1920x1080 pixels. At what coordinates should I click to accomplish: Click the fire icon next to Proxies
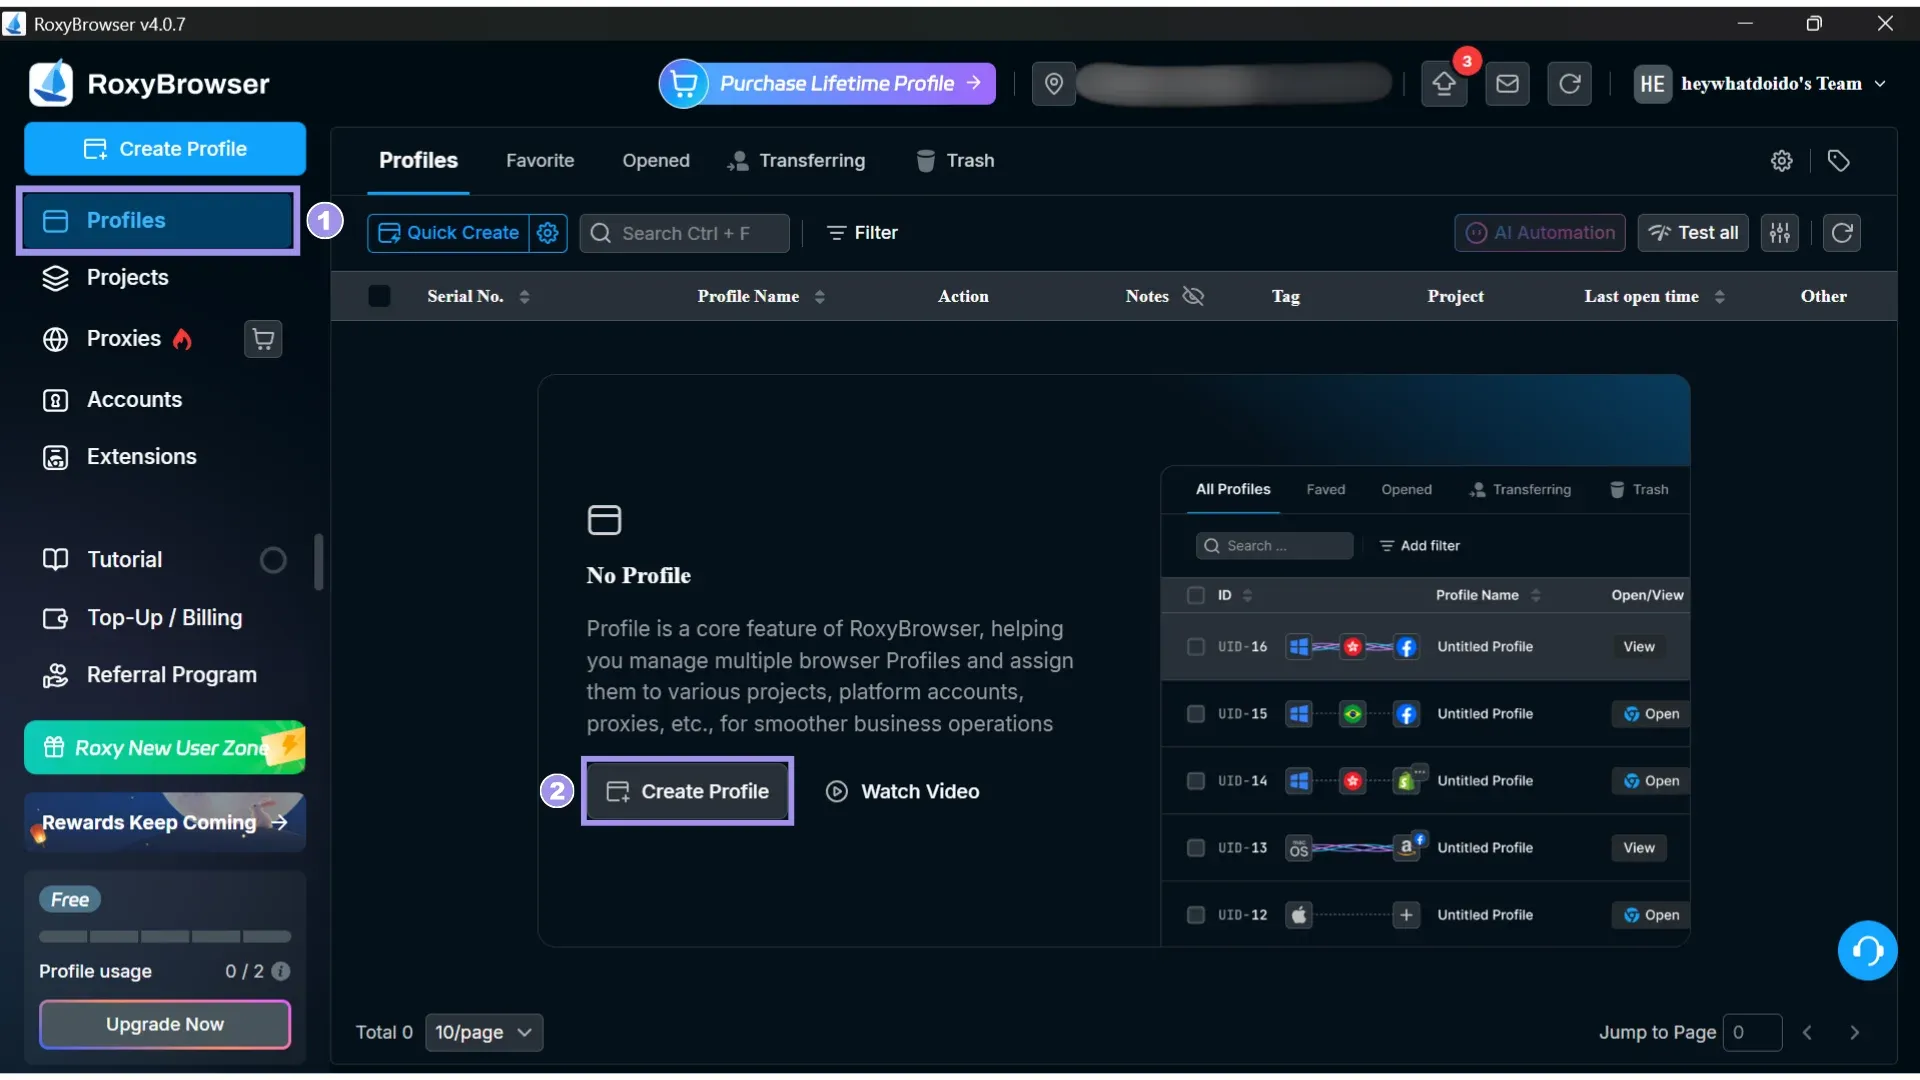[x=182, y=339]
